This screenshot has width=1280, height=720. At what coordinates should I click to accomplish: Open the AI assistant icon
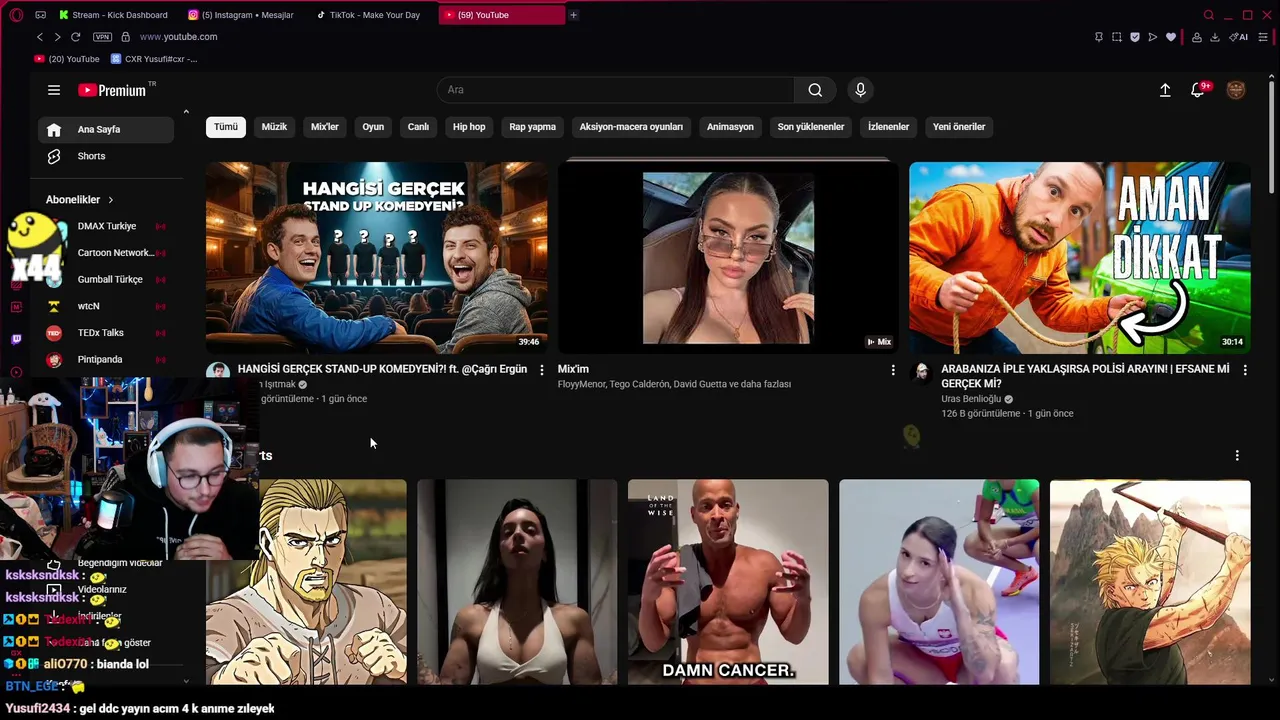click(1239, 37)
